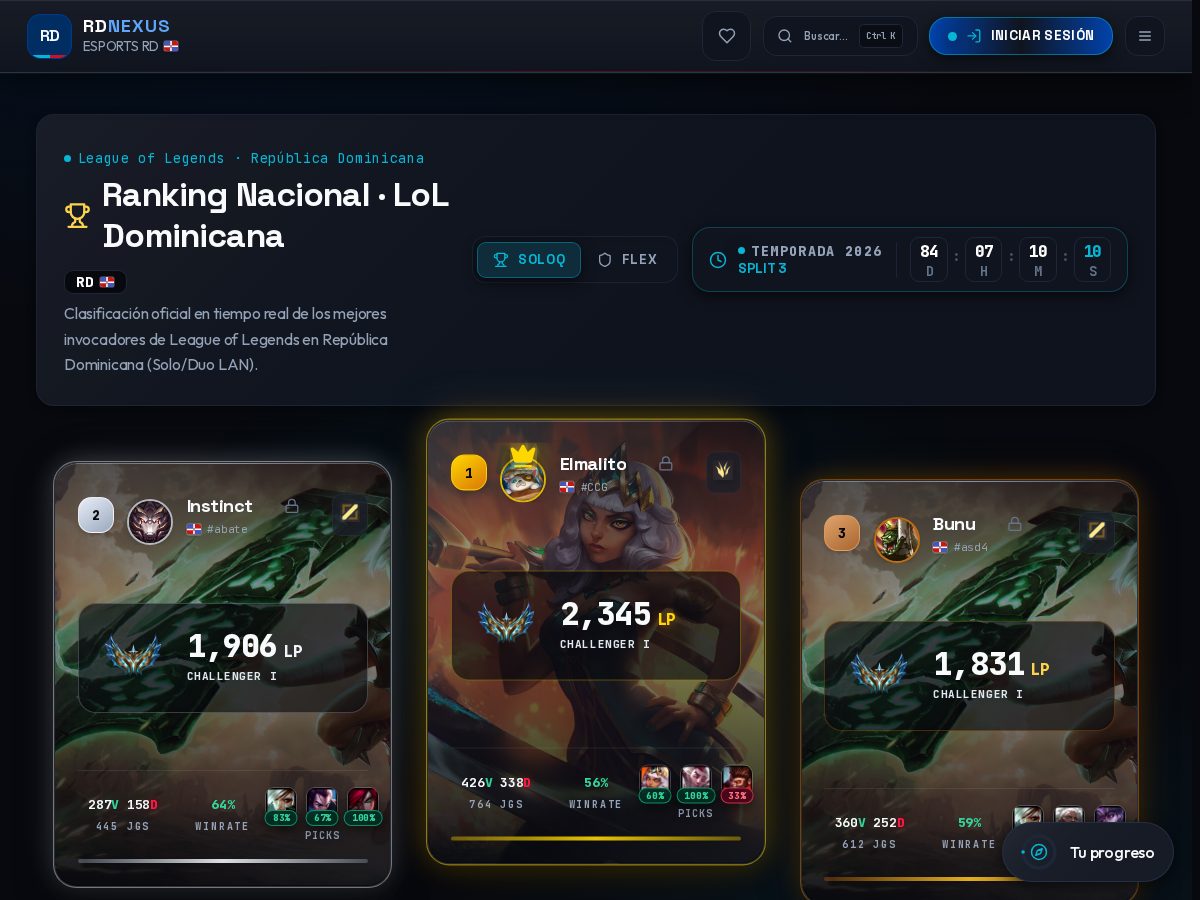Click the progress bar under Elmalito's stats
Screen dimensions: 1200x900
(x=596, y=838)
